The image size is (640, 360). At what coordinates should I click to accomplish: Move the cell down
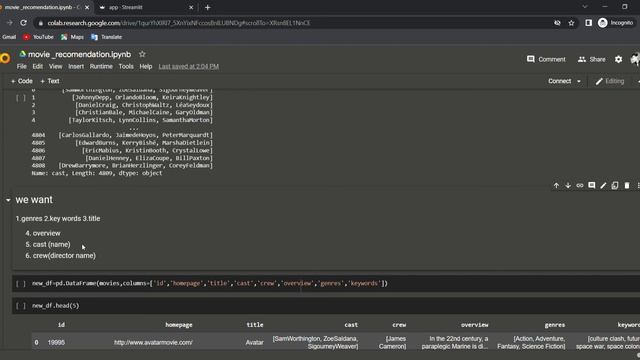568,186
